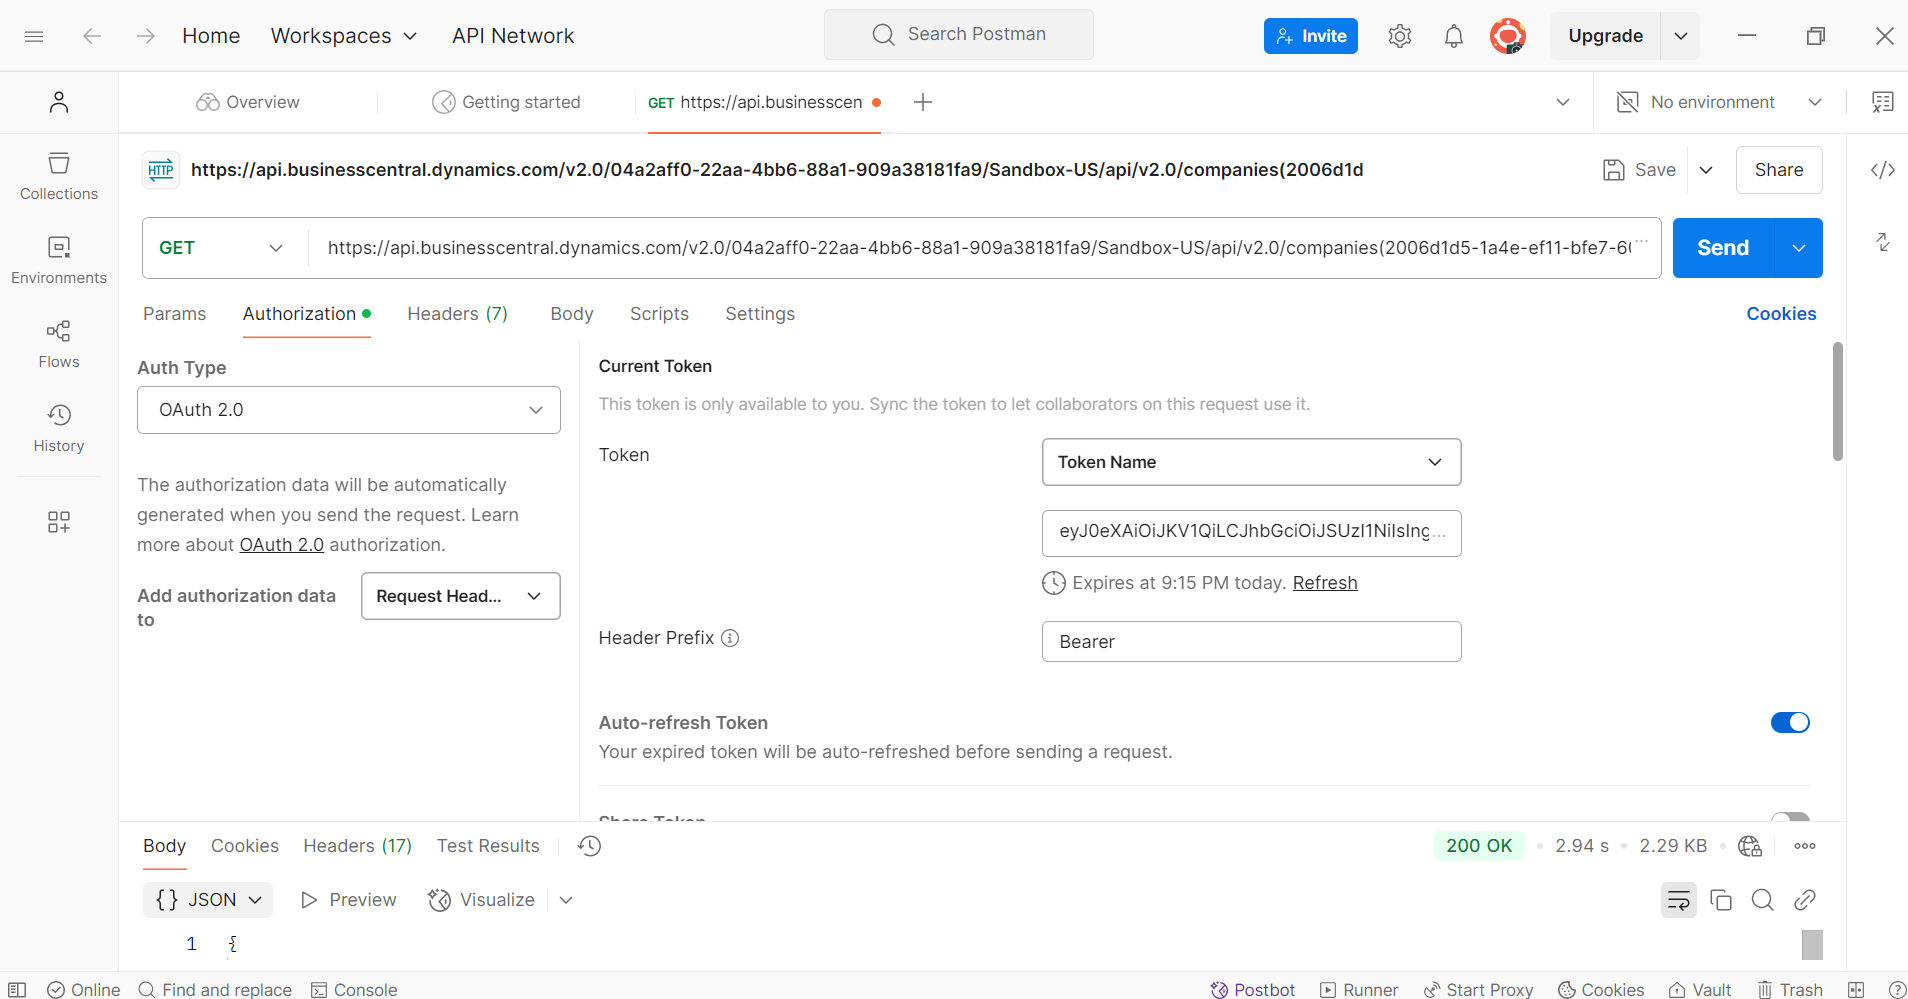This screenshot has height=999, width=1908.
Task: Open the hamburger menu icon
Action: pyautogui.click(x=34, y=36)
